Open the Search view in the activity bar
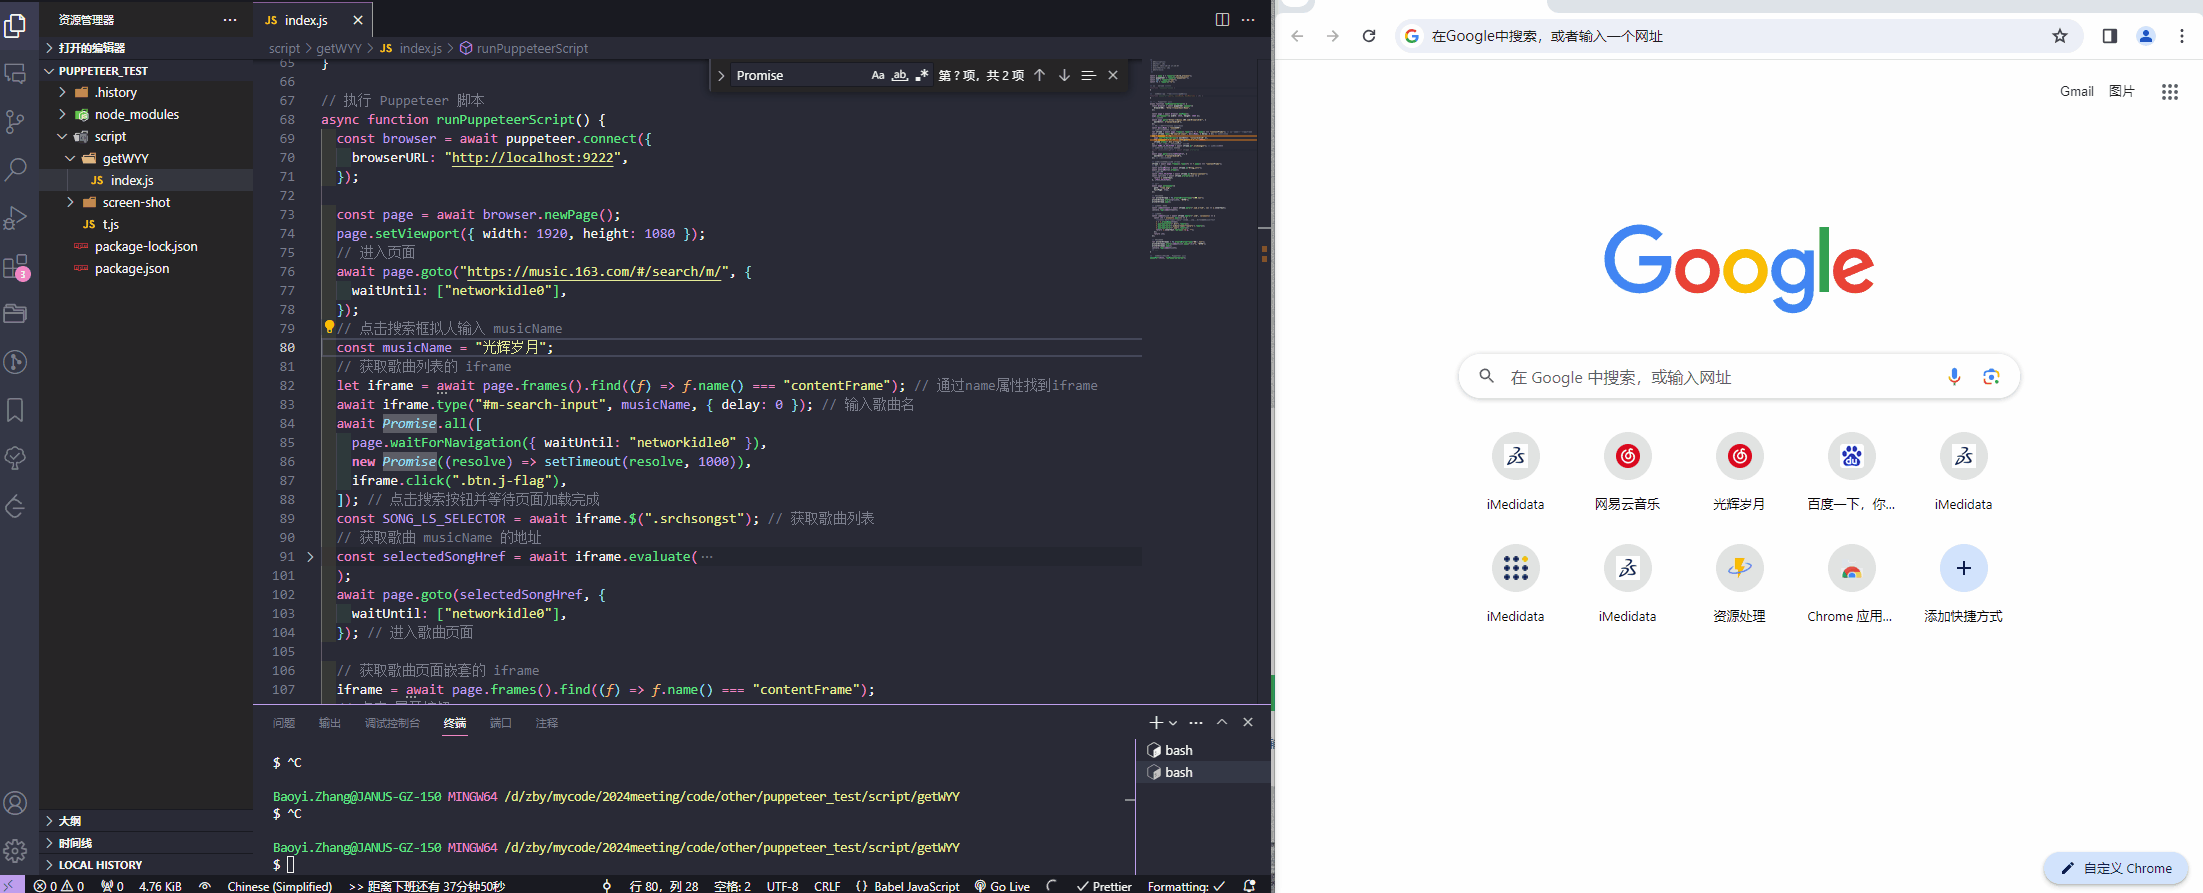This screenshot has width=2203, height=893. [x=16, y=169]
